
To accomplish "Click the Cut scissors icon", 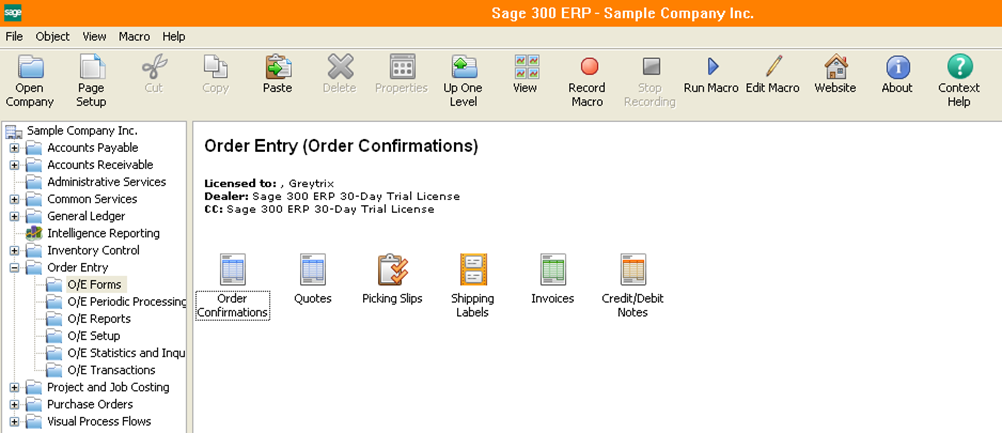I will [153, 66].
